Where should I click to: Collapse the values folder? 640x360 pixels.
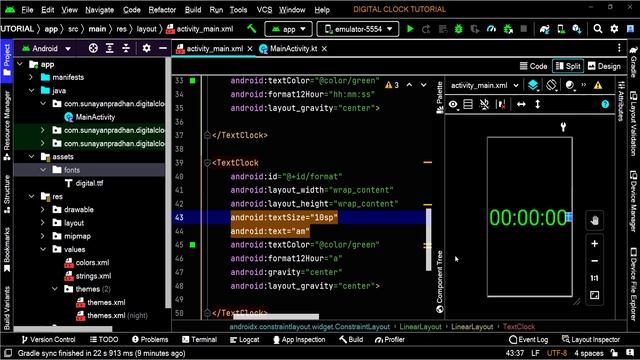click(x=43, y=249)
